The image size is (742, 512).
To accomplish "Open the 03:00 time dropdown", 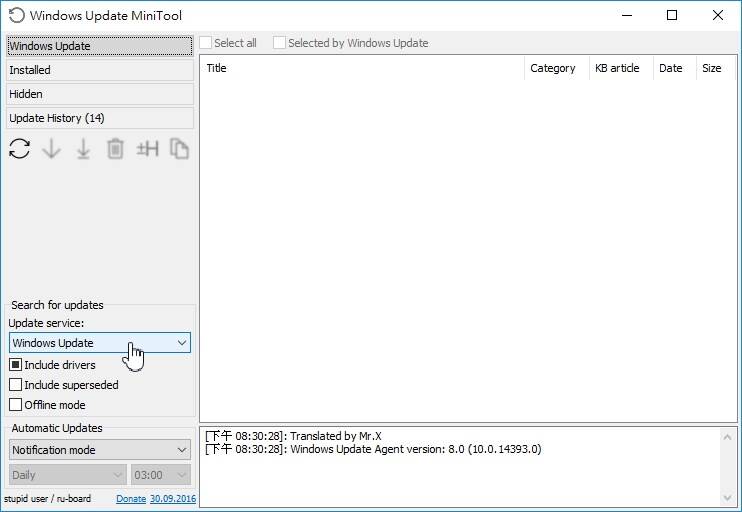I will [161, 475].
